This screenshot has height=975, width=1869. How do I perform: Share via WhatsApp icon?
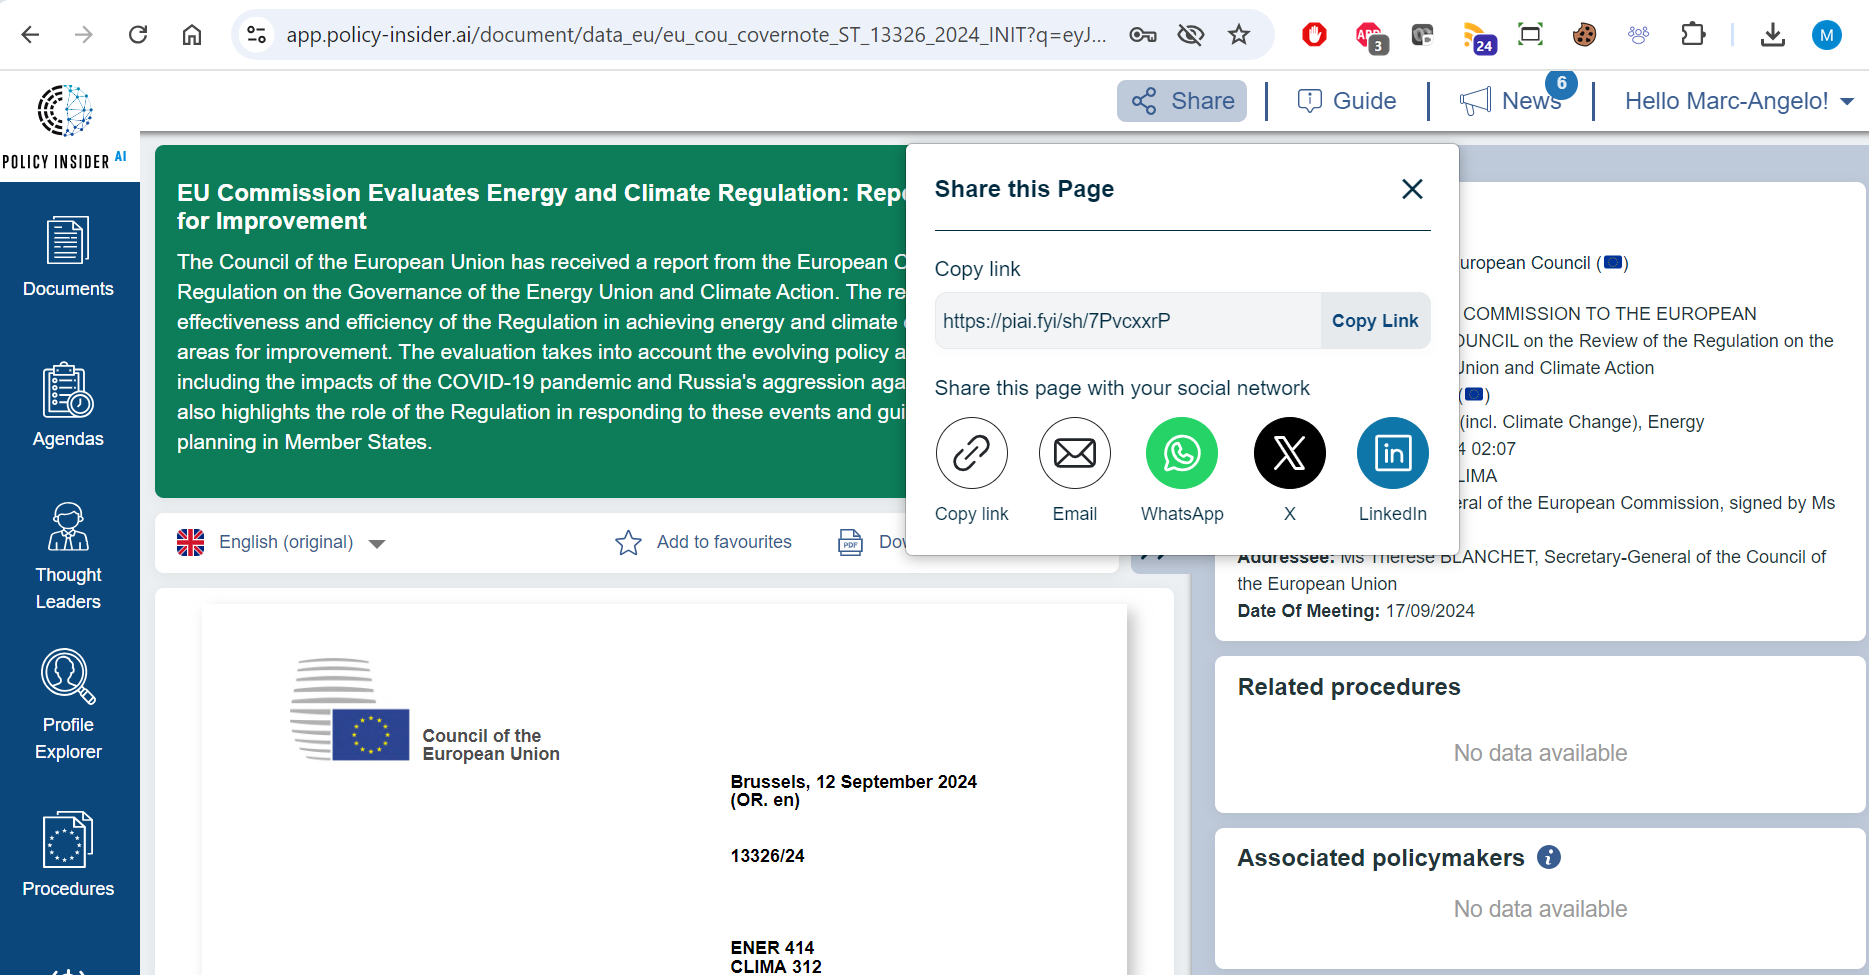pos(1181,453)
